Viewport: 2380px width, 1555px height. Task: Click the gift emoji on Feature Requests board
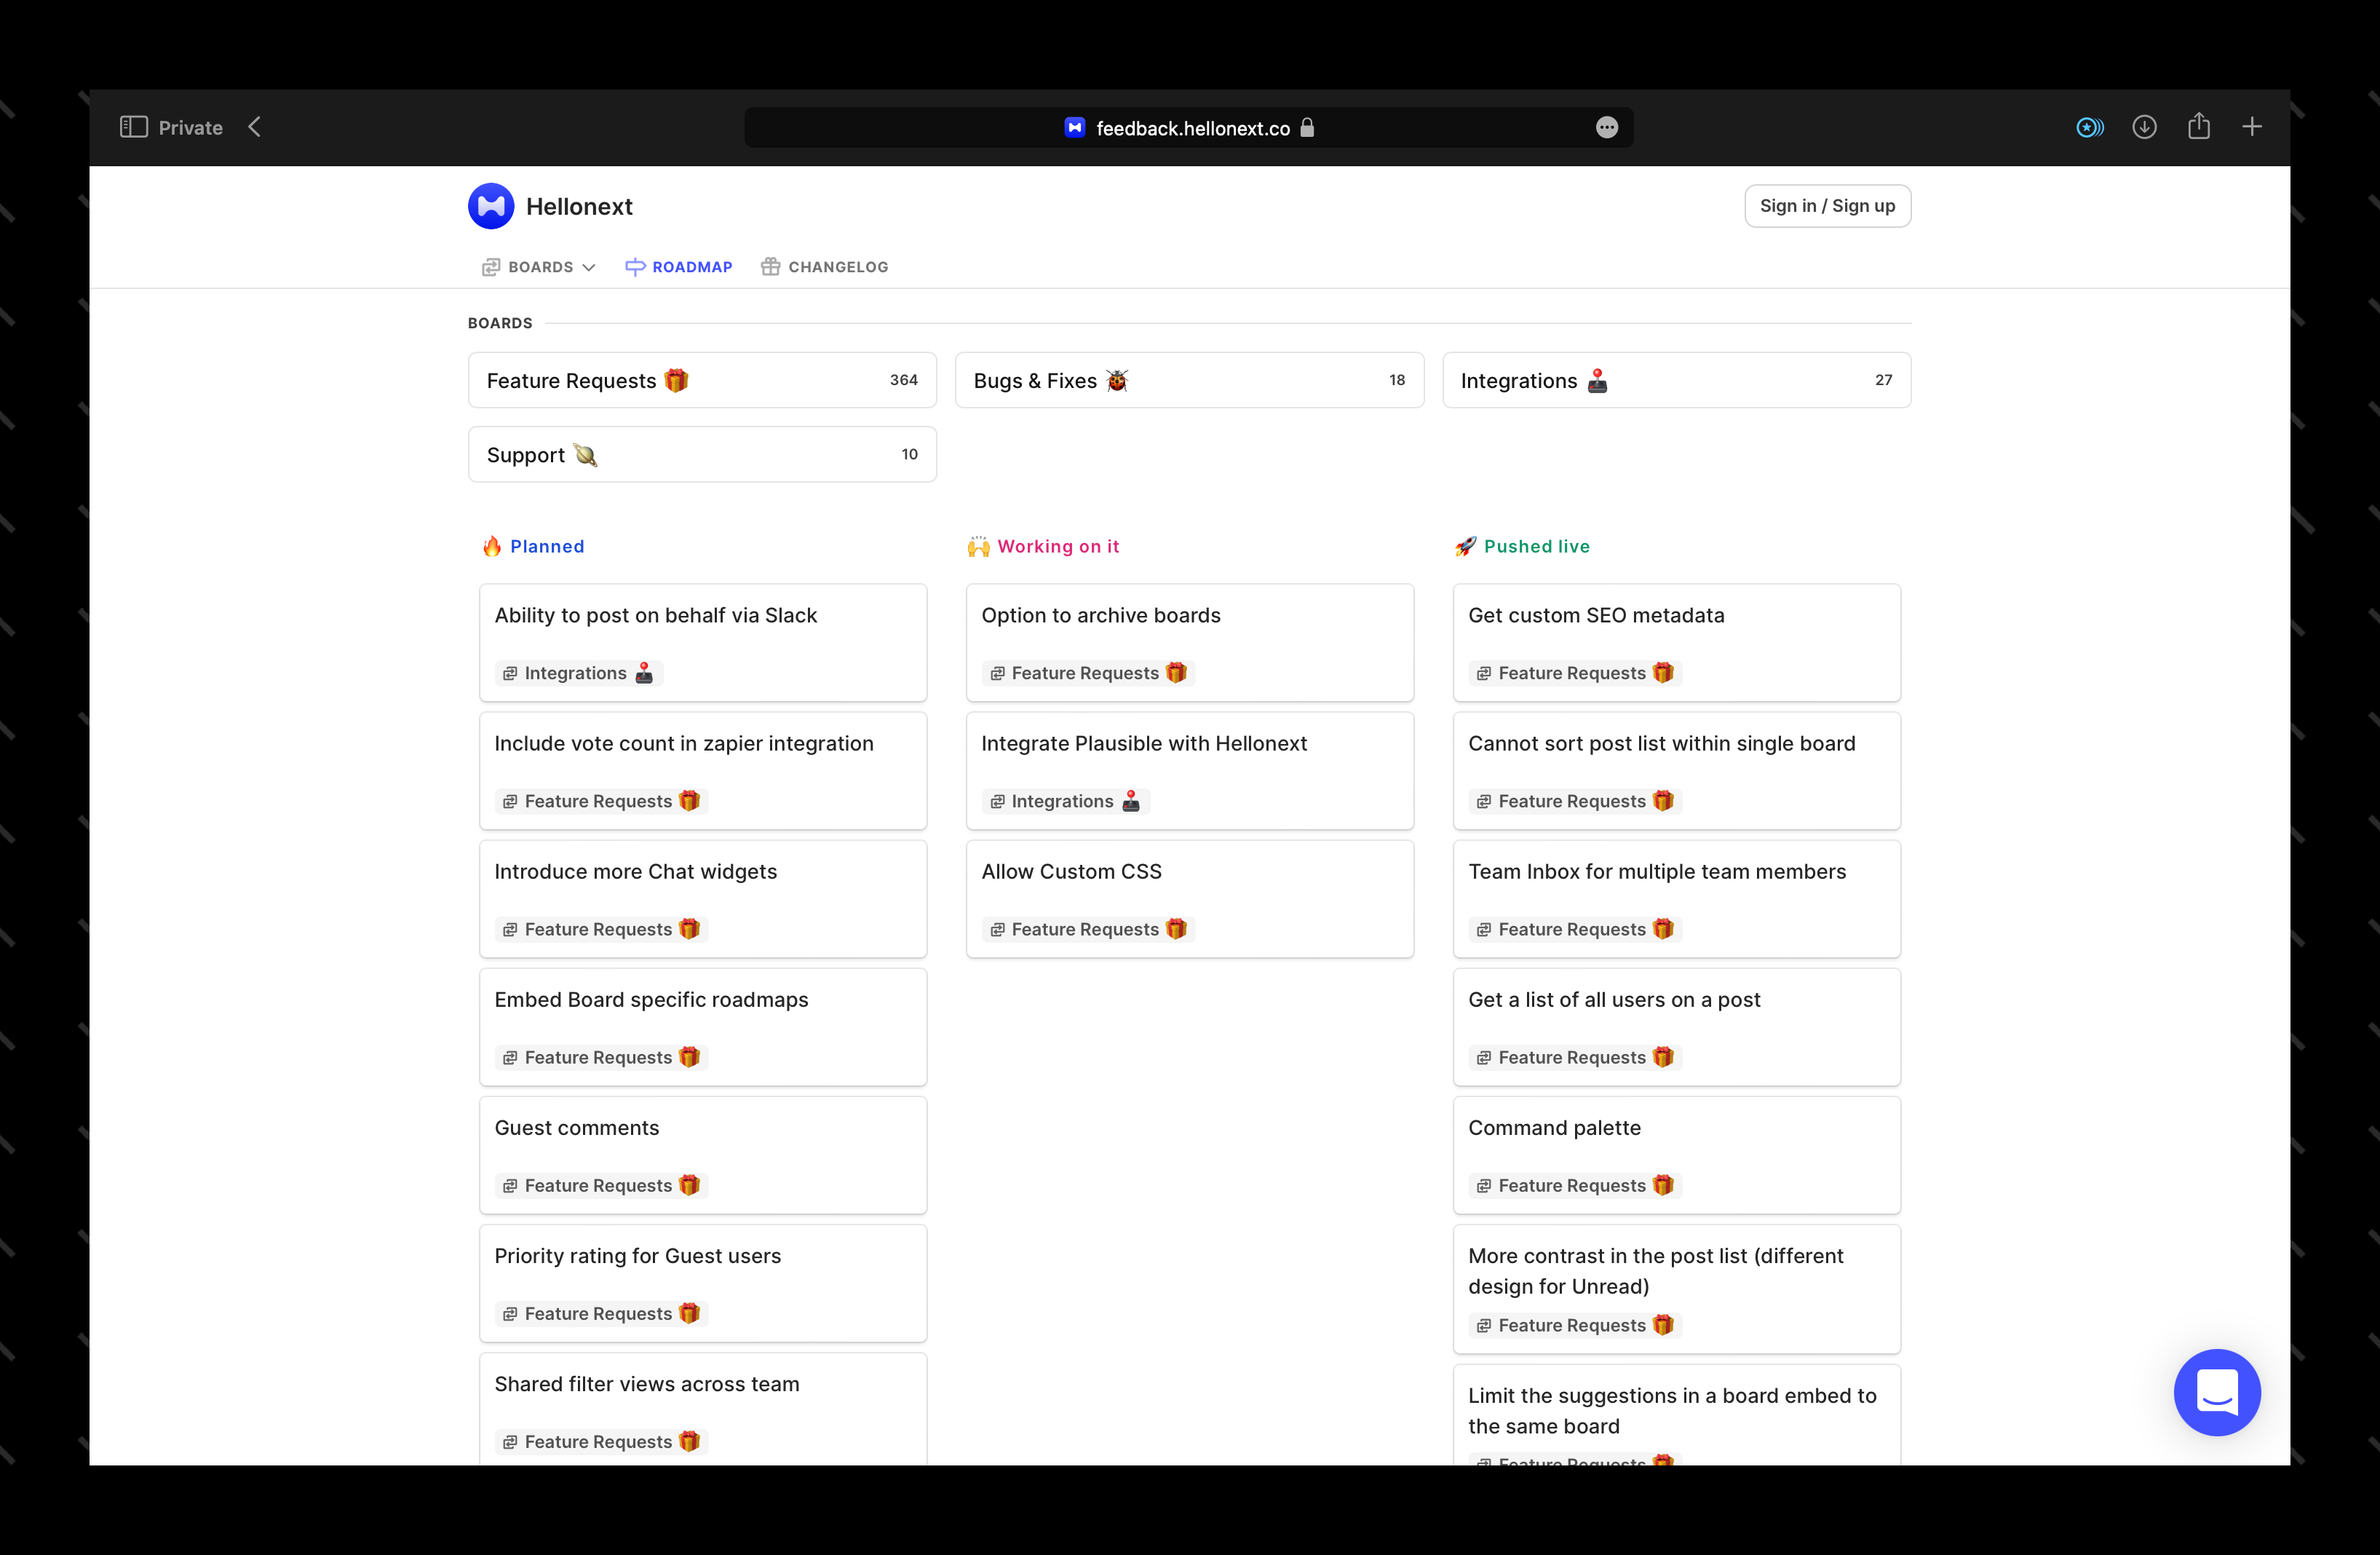point(677,380)
